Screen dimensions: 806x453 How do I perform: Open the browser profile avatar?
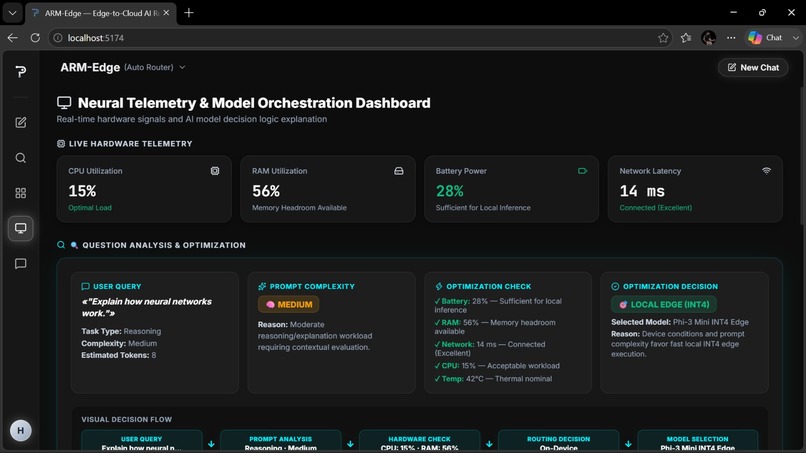click(708, 38)
